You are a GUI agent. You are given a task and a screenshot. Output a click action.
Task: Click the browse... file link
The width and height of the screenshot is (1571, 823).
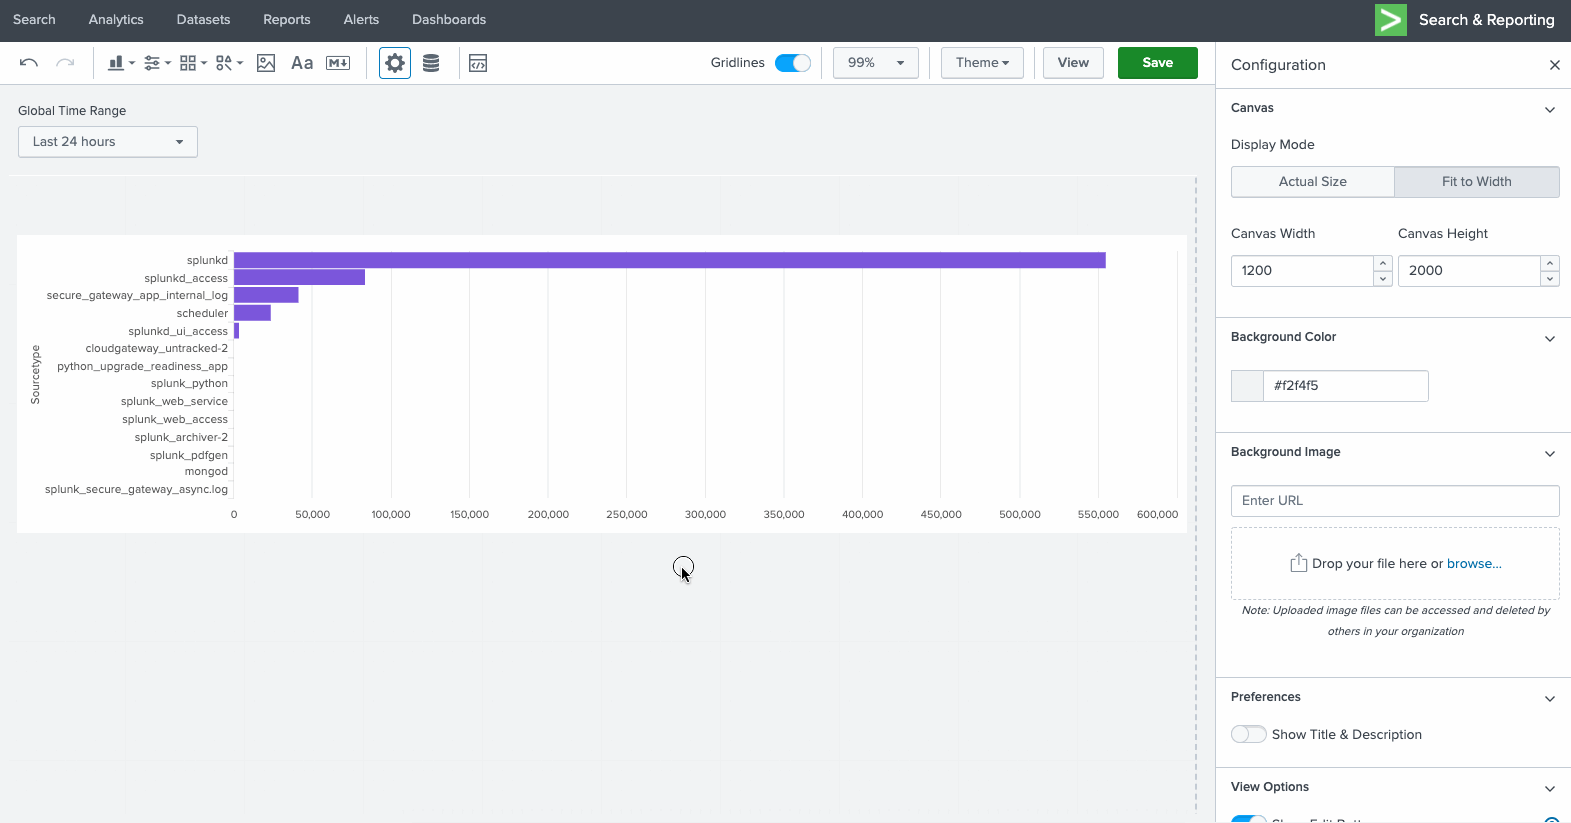pos(1474,564)
